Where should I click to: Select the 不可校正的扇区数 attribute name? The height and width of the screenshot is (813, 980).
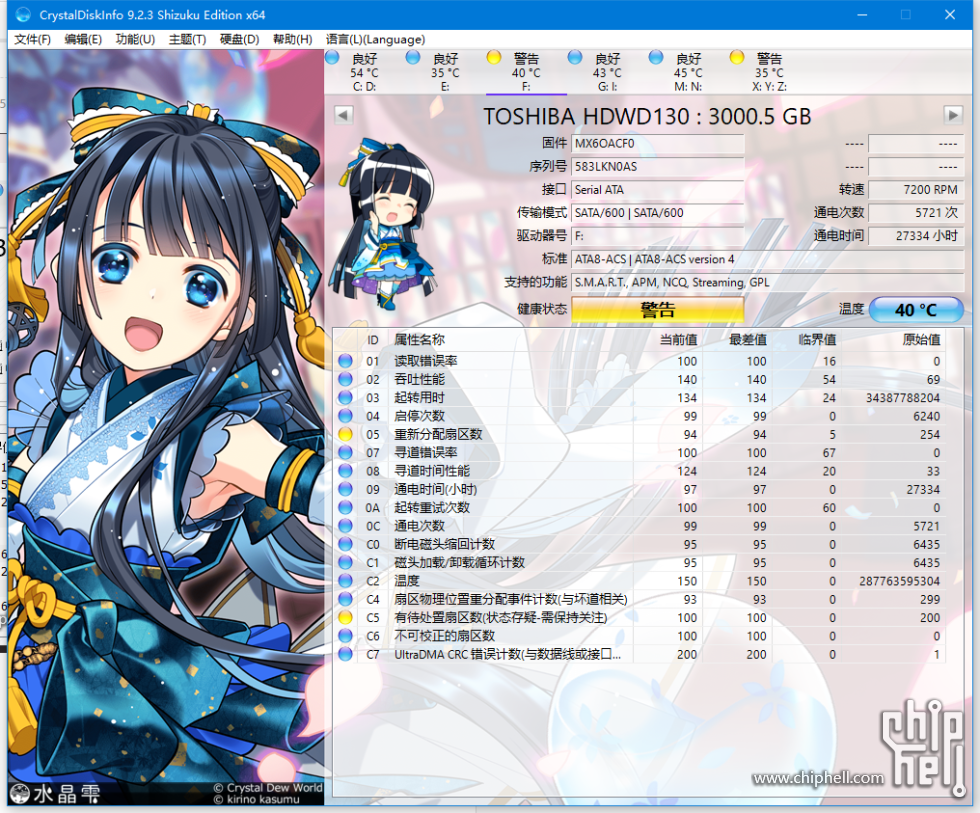[444, 636]
